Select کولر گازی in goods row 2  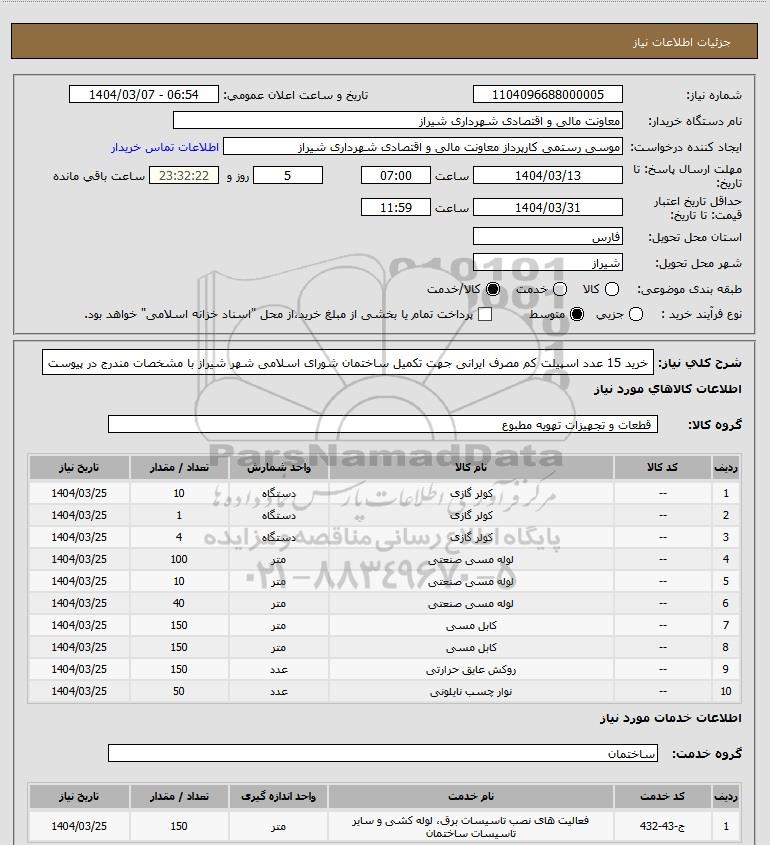[x=471, y=515]
